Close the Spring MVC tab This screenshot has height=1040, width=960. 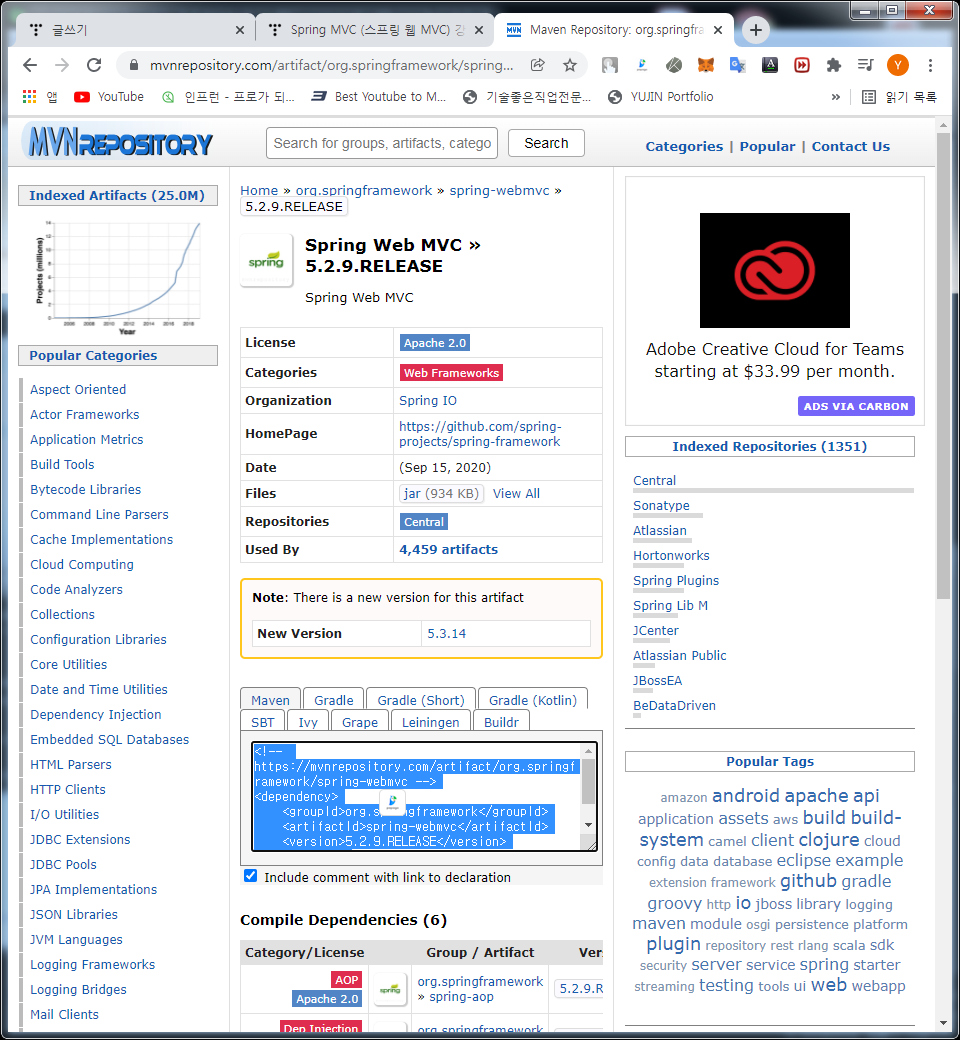pos(479,30)
